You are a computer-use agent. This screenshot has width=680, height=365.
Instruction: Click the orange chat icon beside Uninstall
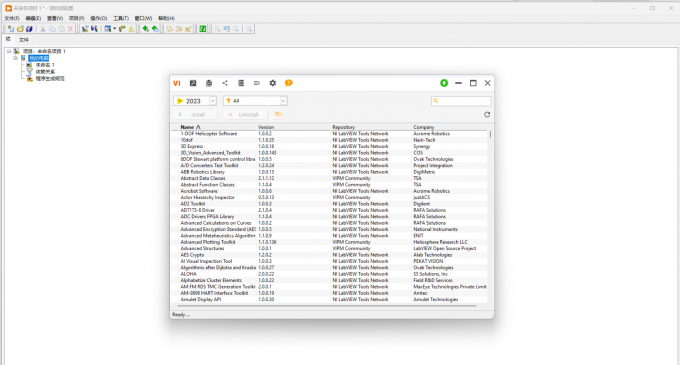278,114
